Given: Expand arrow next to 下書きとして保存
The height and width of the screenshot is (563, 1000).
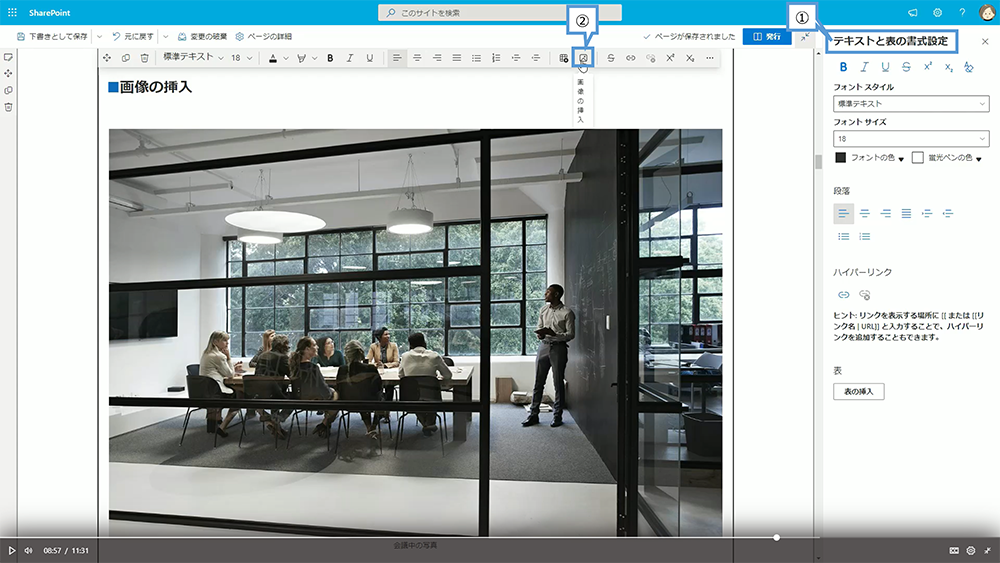Looking at the screenshot, I should (x=99, y=37).
